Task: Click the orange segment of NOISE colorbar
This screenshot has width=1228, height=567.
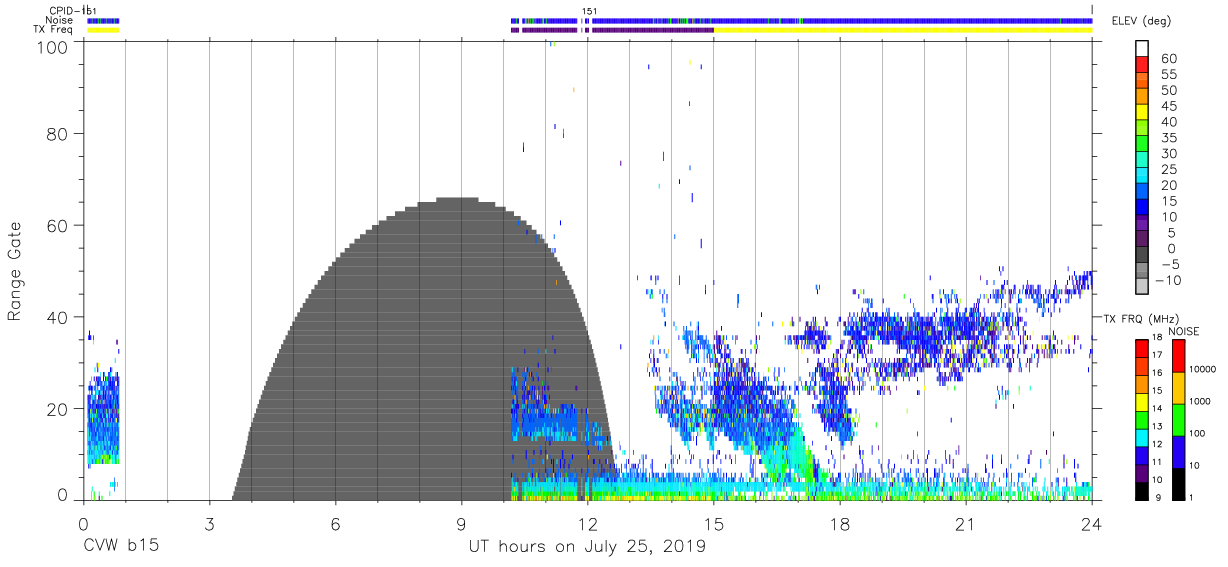Action: [x=1178, y=387]
